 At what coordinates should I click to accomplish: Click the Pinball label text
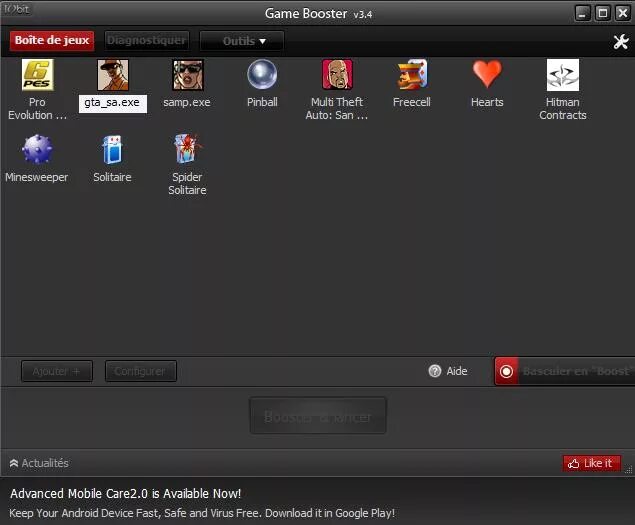pyautogui.click(x=262, y=102)
